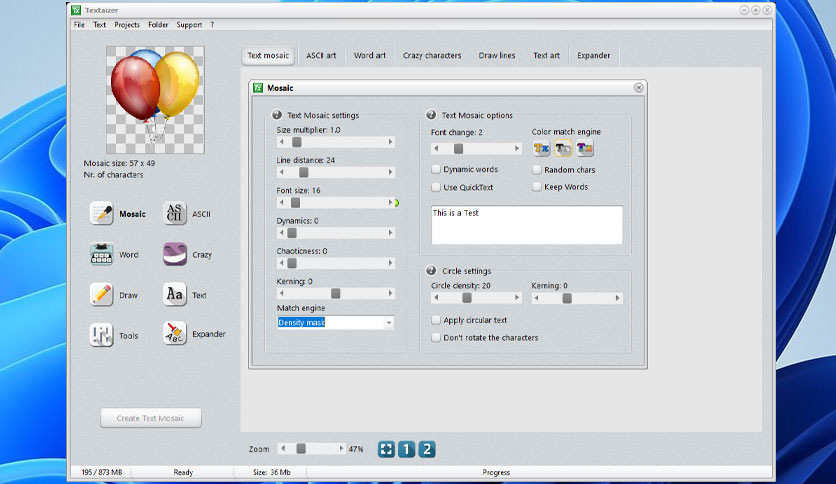This screenshot has height=484, width=836.
Task: Open help for Circle settings
Action: pyautogui.click(x=431, y=270)
